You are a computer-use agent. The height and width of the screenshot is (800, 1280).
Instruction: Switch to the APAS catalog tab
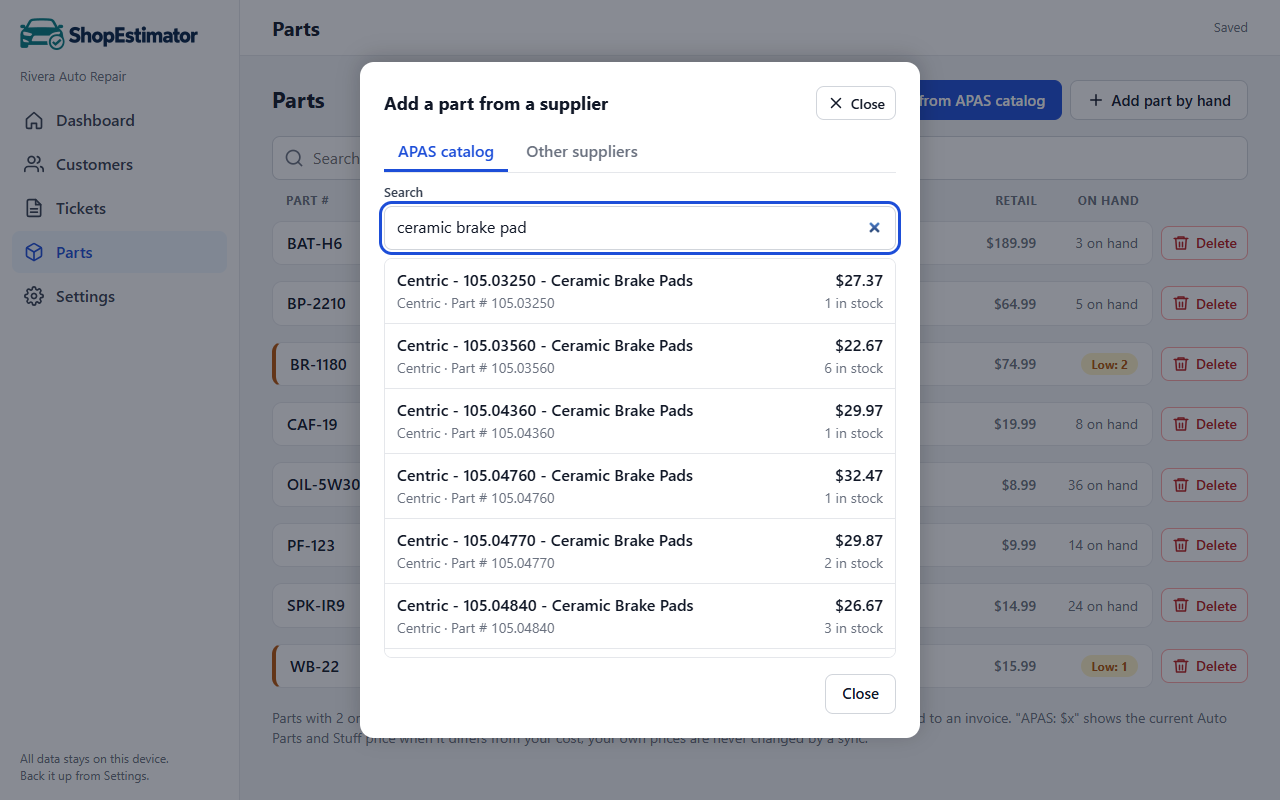446,152
